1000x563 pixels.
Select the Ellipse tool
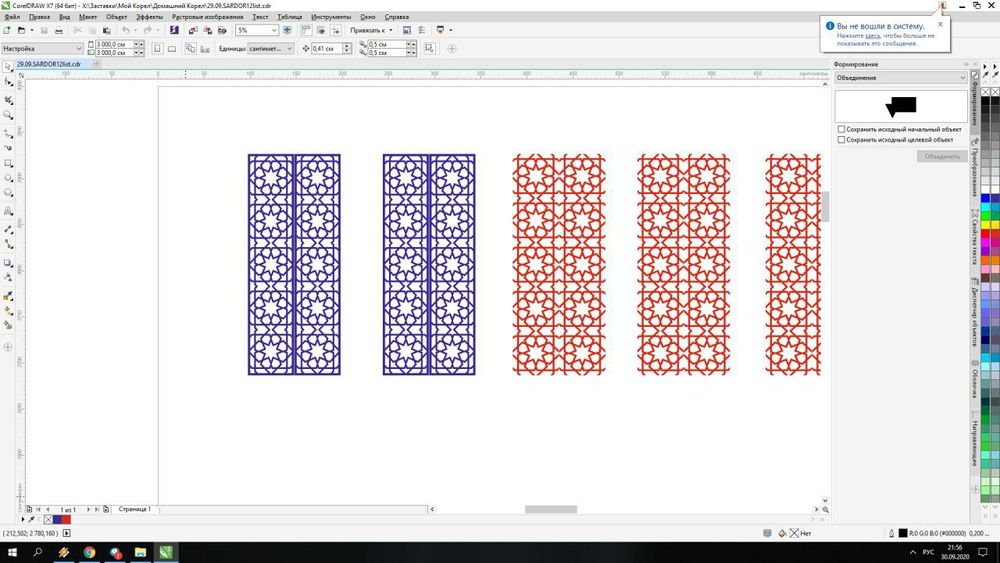tap(8, 178)
